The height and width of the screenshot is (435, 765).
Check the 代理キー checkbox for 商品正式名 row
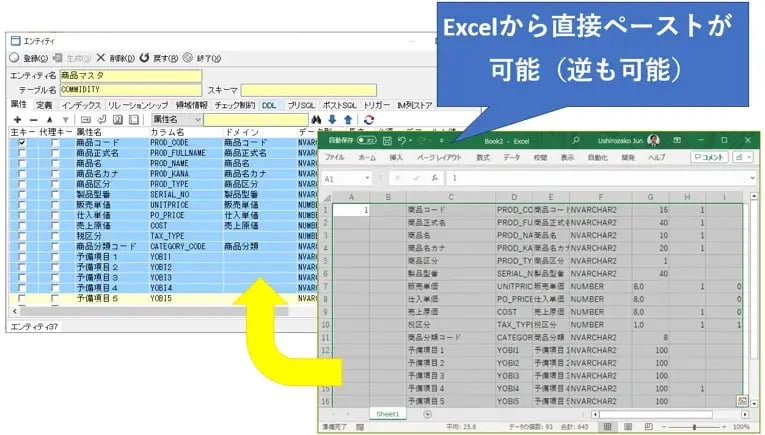pyautogui.click(x=56, y=153)
